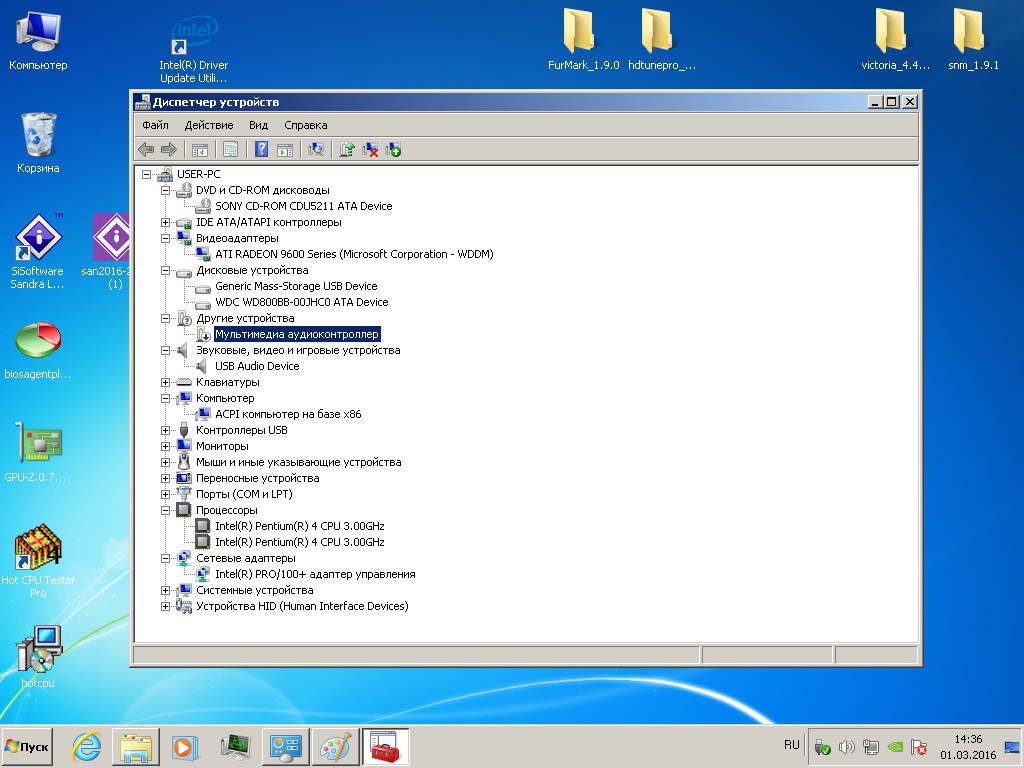Select Мультимедиа аудиоконтроллер entry
This screenshot has width=1024, height=768.
tap(296, 334)
